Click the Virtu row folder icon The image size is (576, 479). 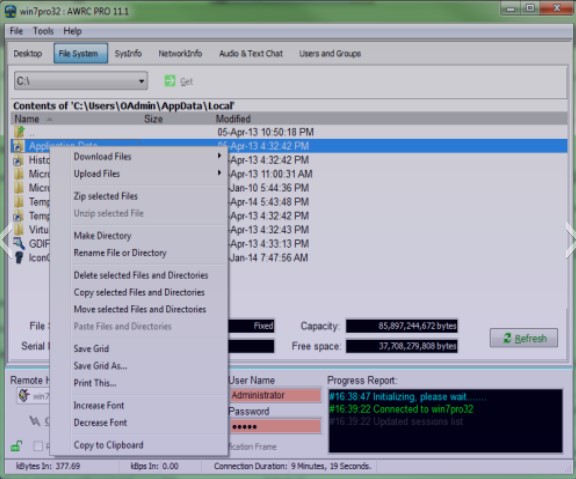point(18,230)
